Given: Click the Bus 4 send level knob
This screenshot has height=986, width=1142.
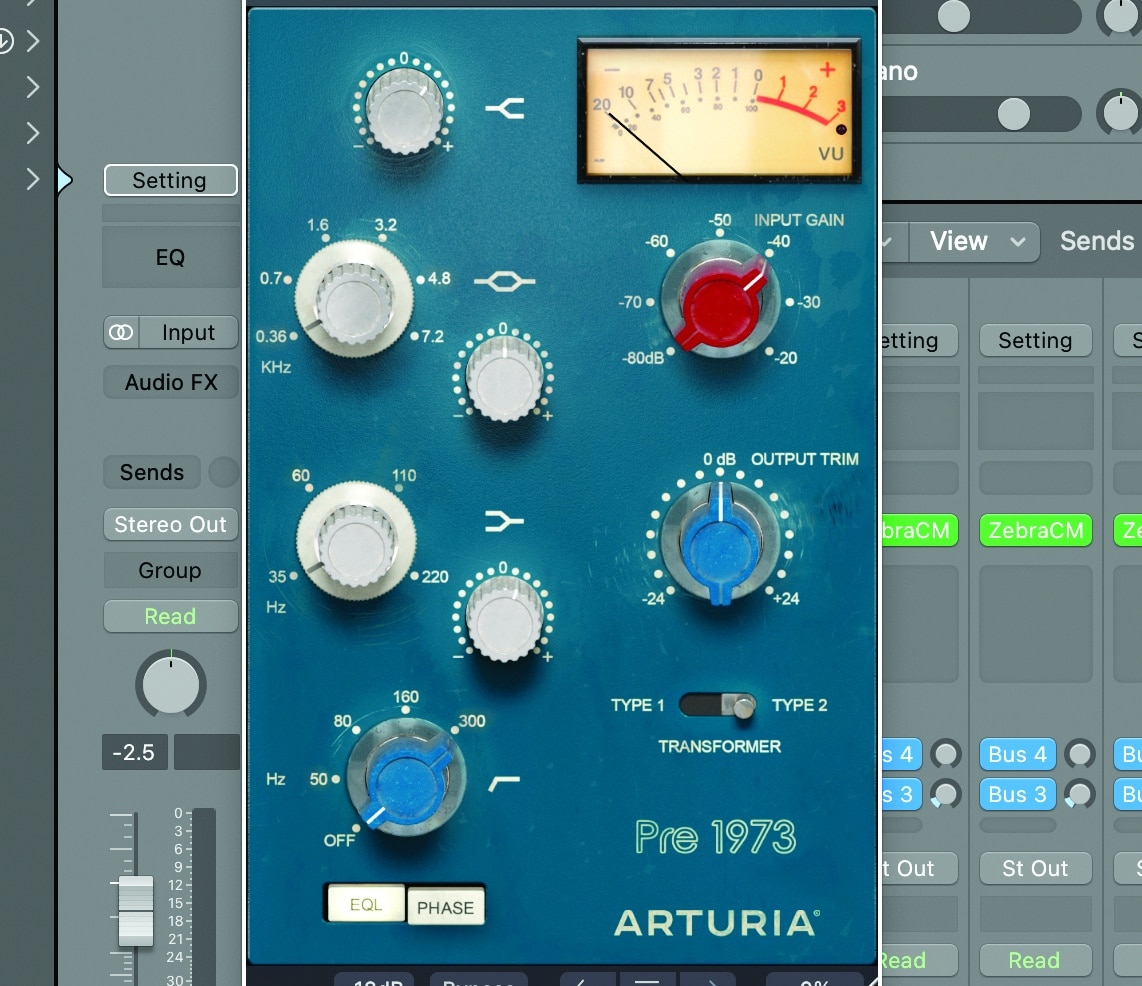Looking at the screenshot, I should pyautogui.click(x=1079, y=754).
